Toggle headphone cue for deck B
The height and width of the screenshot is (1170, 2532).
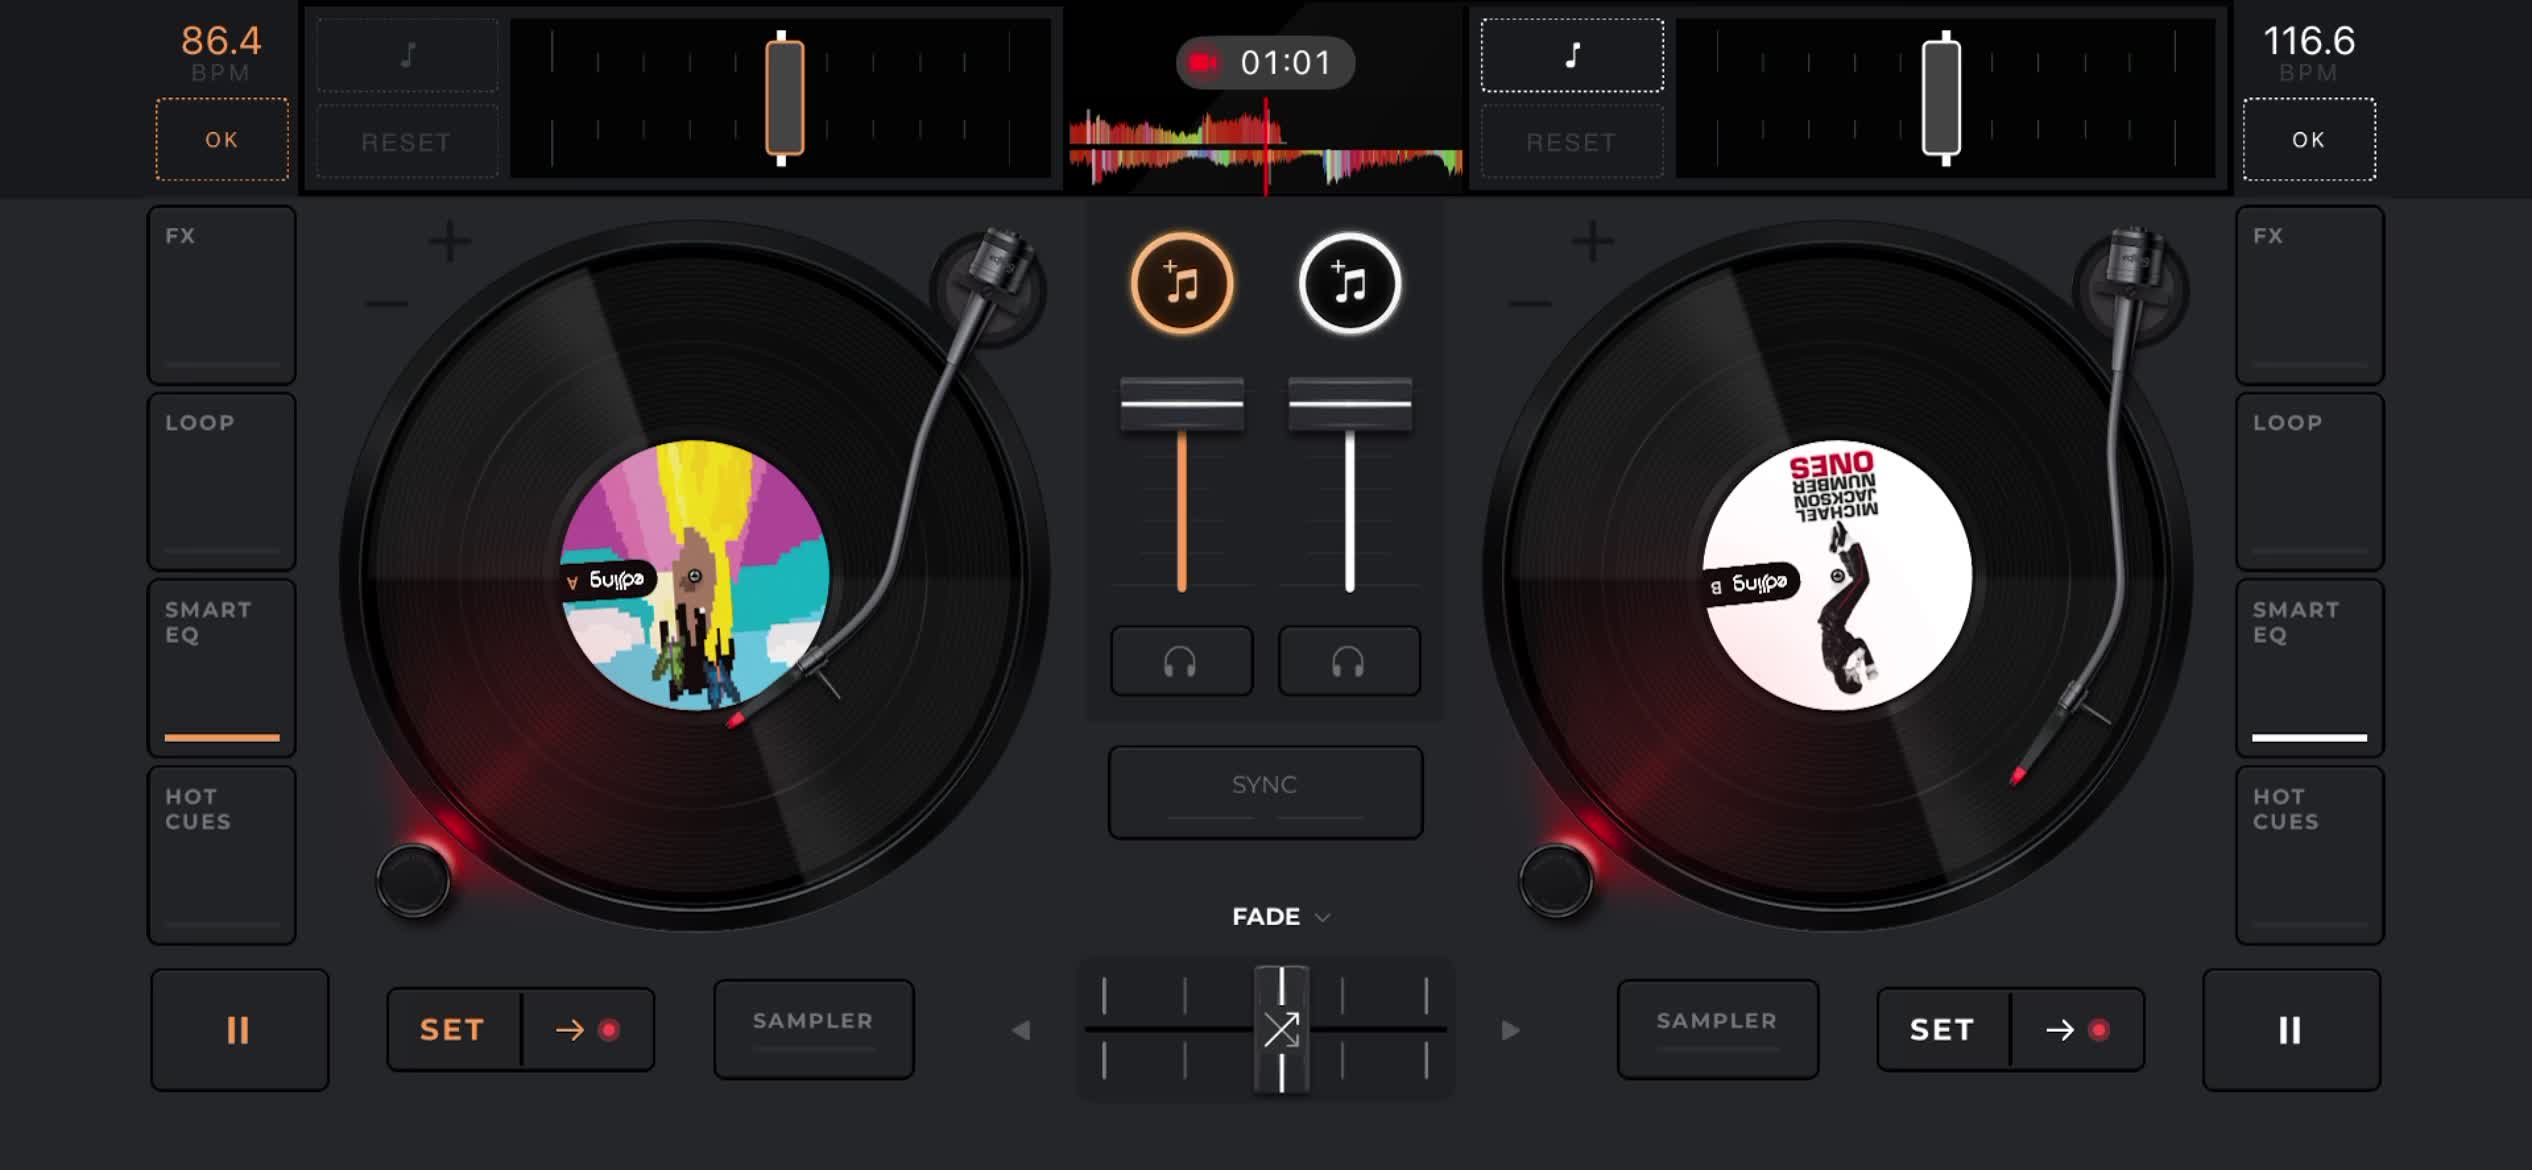(x=1349, y=661)
